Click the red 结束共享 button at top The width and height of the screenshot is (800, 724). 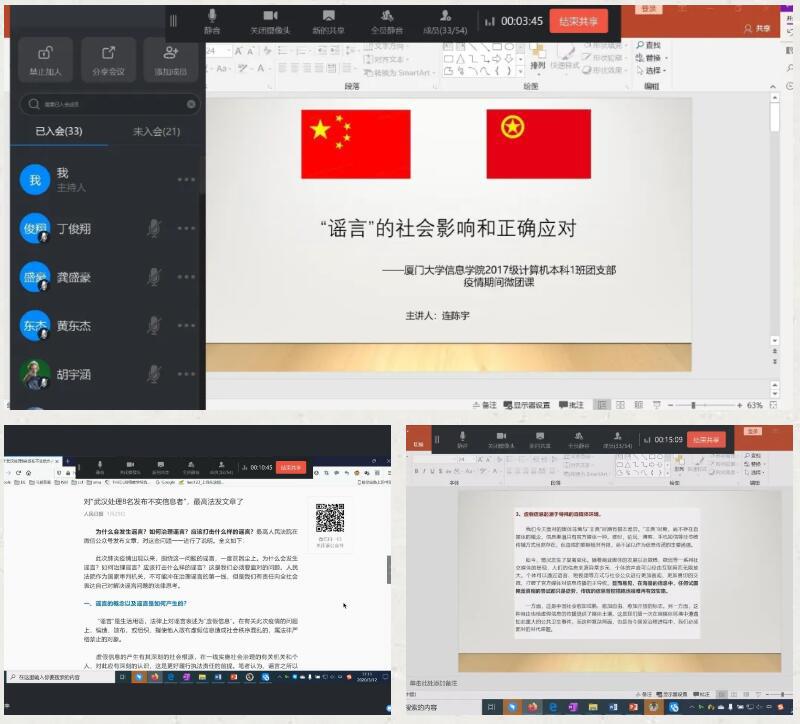578,21
